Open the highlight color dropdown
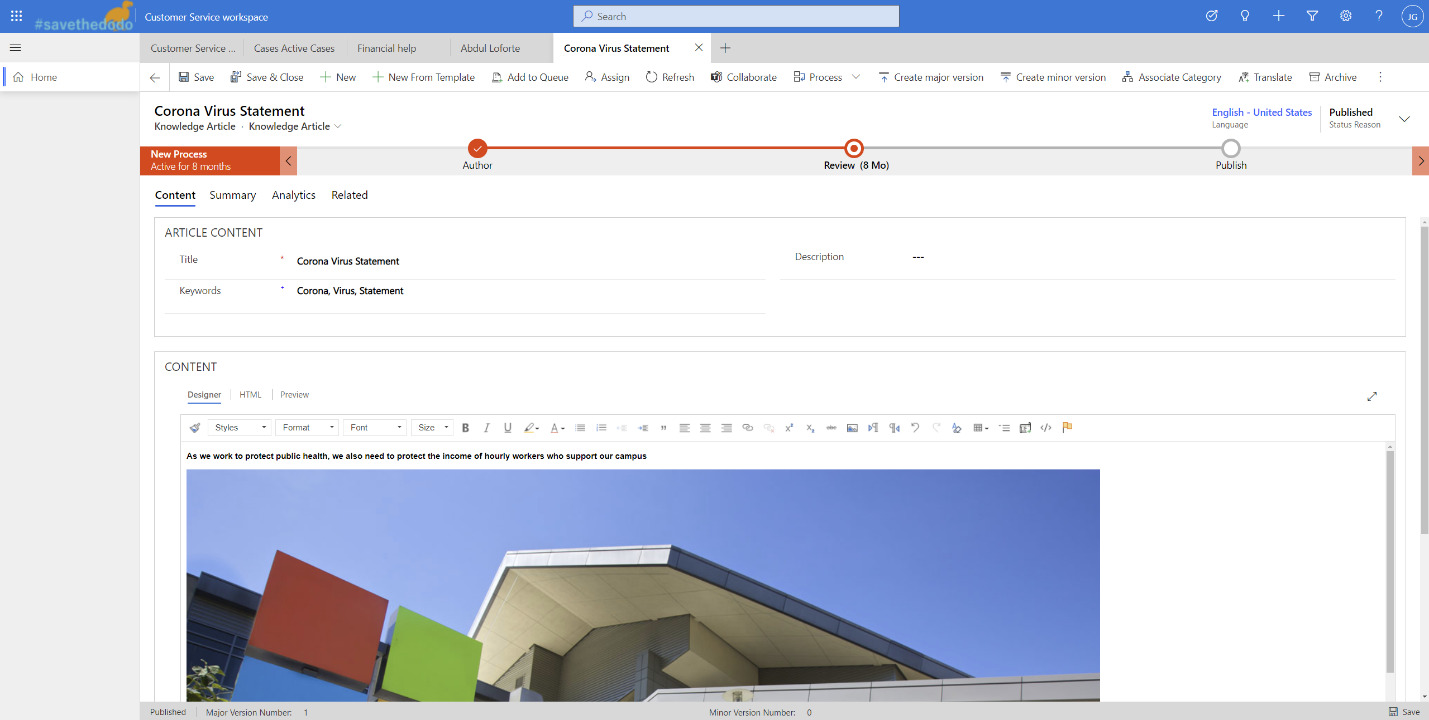1429x720 pixels. [x=532, y=427]
